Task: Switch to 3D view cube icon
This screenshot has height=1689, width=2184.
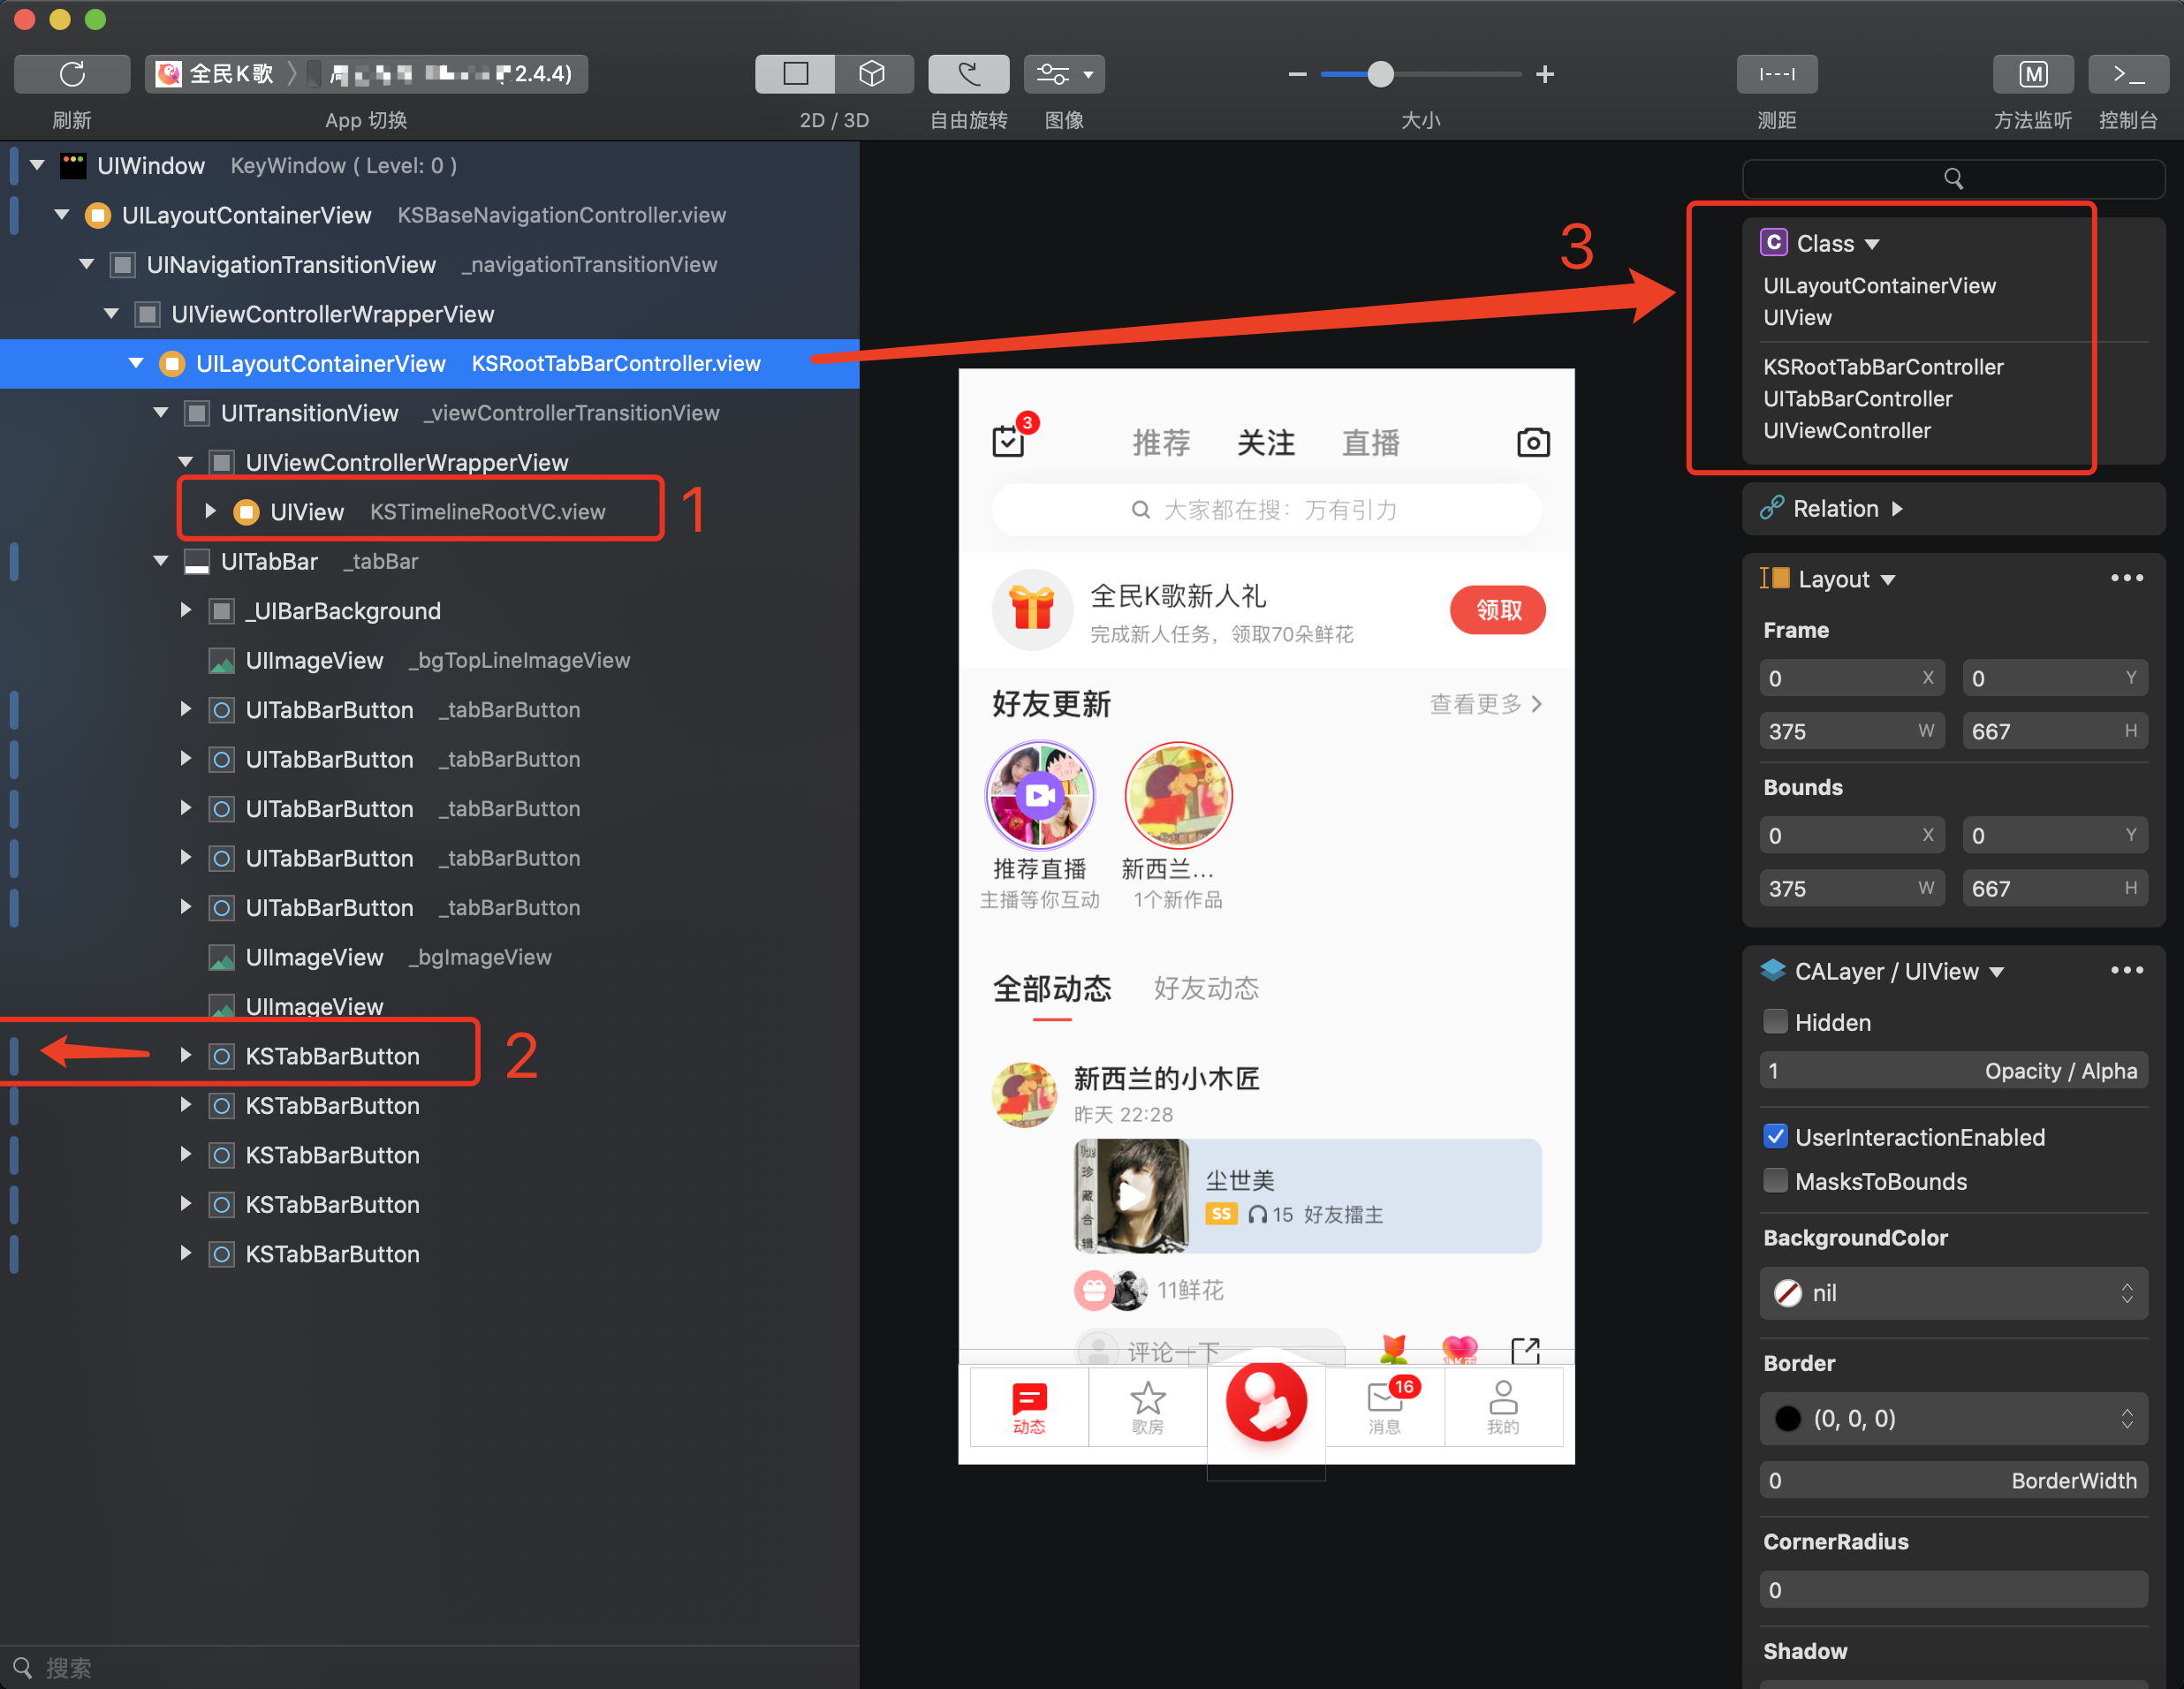Action: (872, 74)
